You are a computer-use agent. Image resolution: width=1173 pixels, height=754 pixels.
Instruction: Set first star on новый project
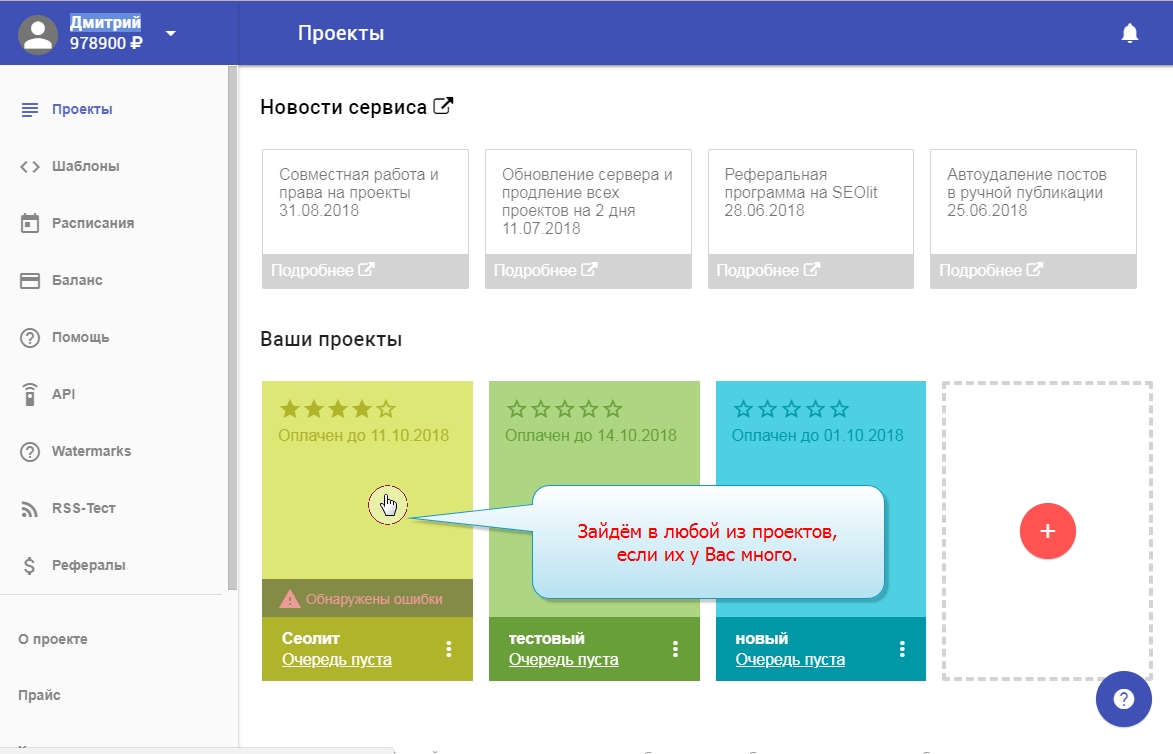[x=743, y=409]
